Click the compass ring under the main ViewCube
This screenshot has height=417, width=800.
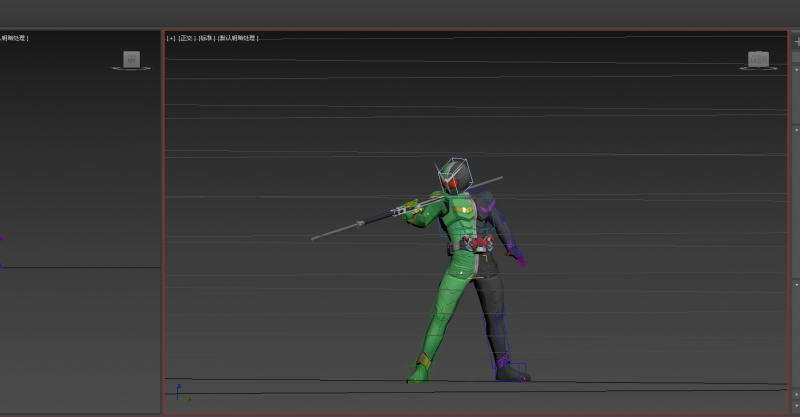click(759, 68)
